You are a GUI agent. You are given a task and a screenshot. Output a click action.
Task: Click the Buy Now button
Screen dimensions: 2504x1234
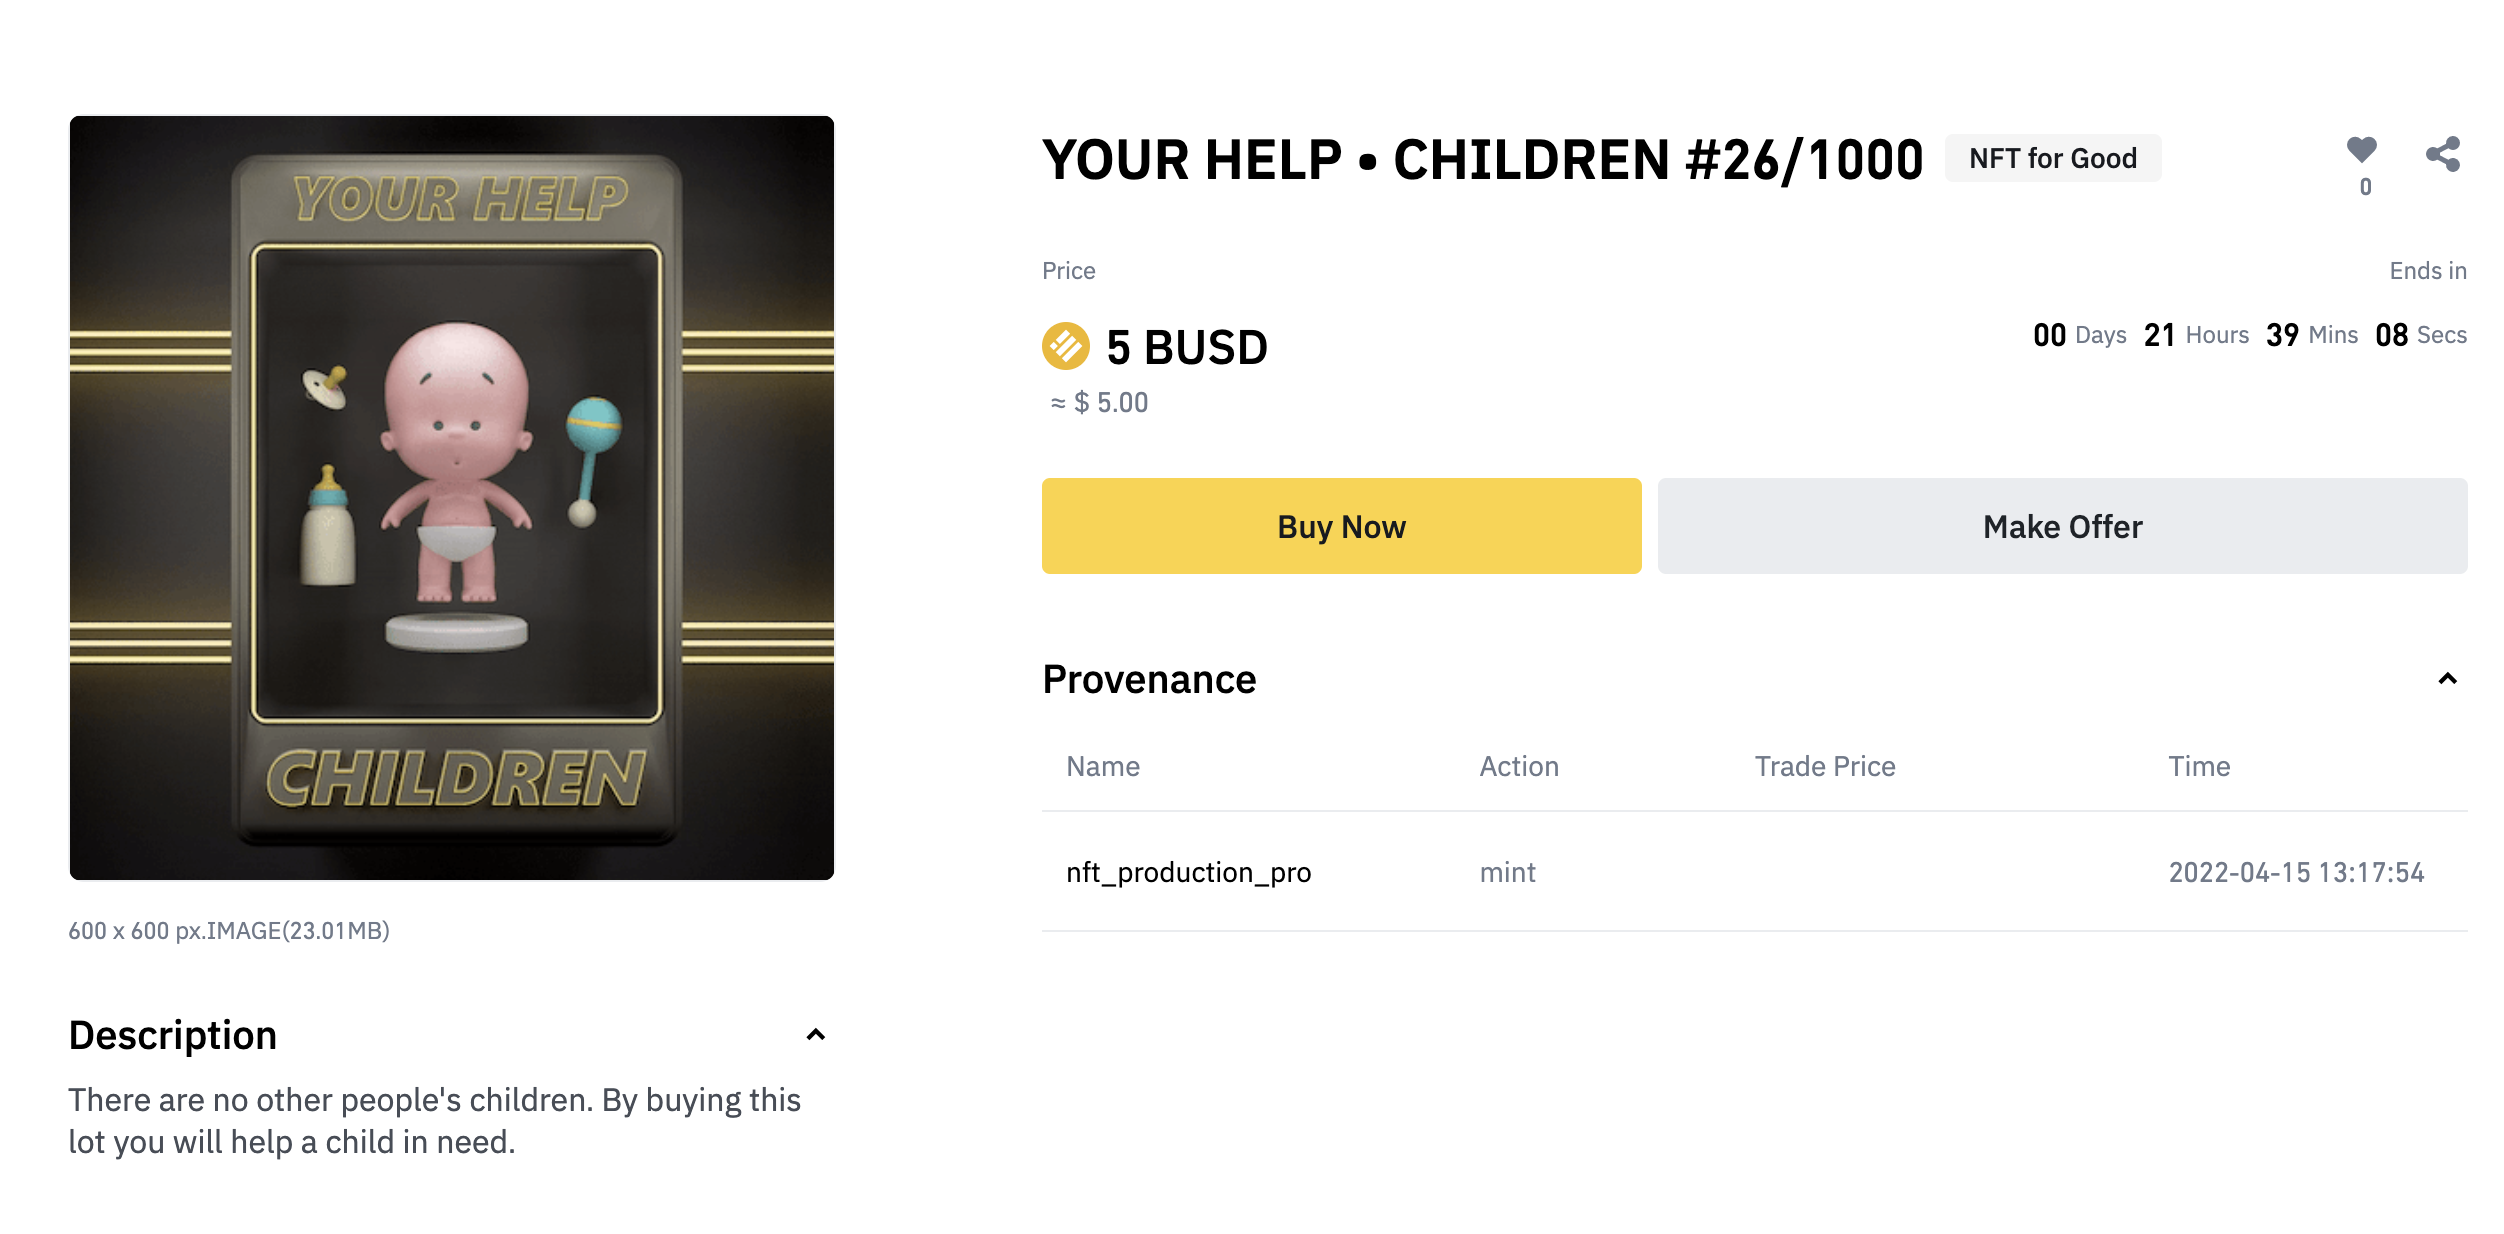(1341, 526)
